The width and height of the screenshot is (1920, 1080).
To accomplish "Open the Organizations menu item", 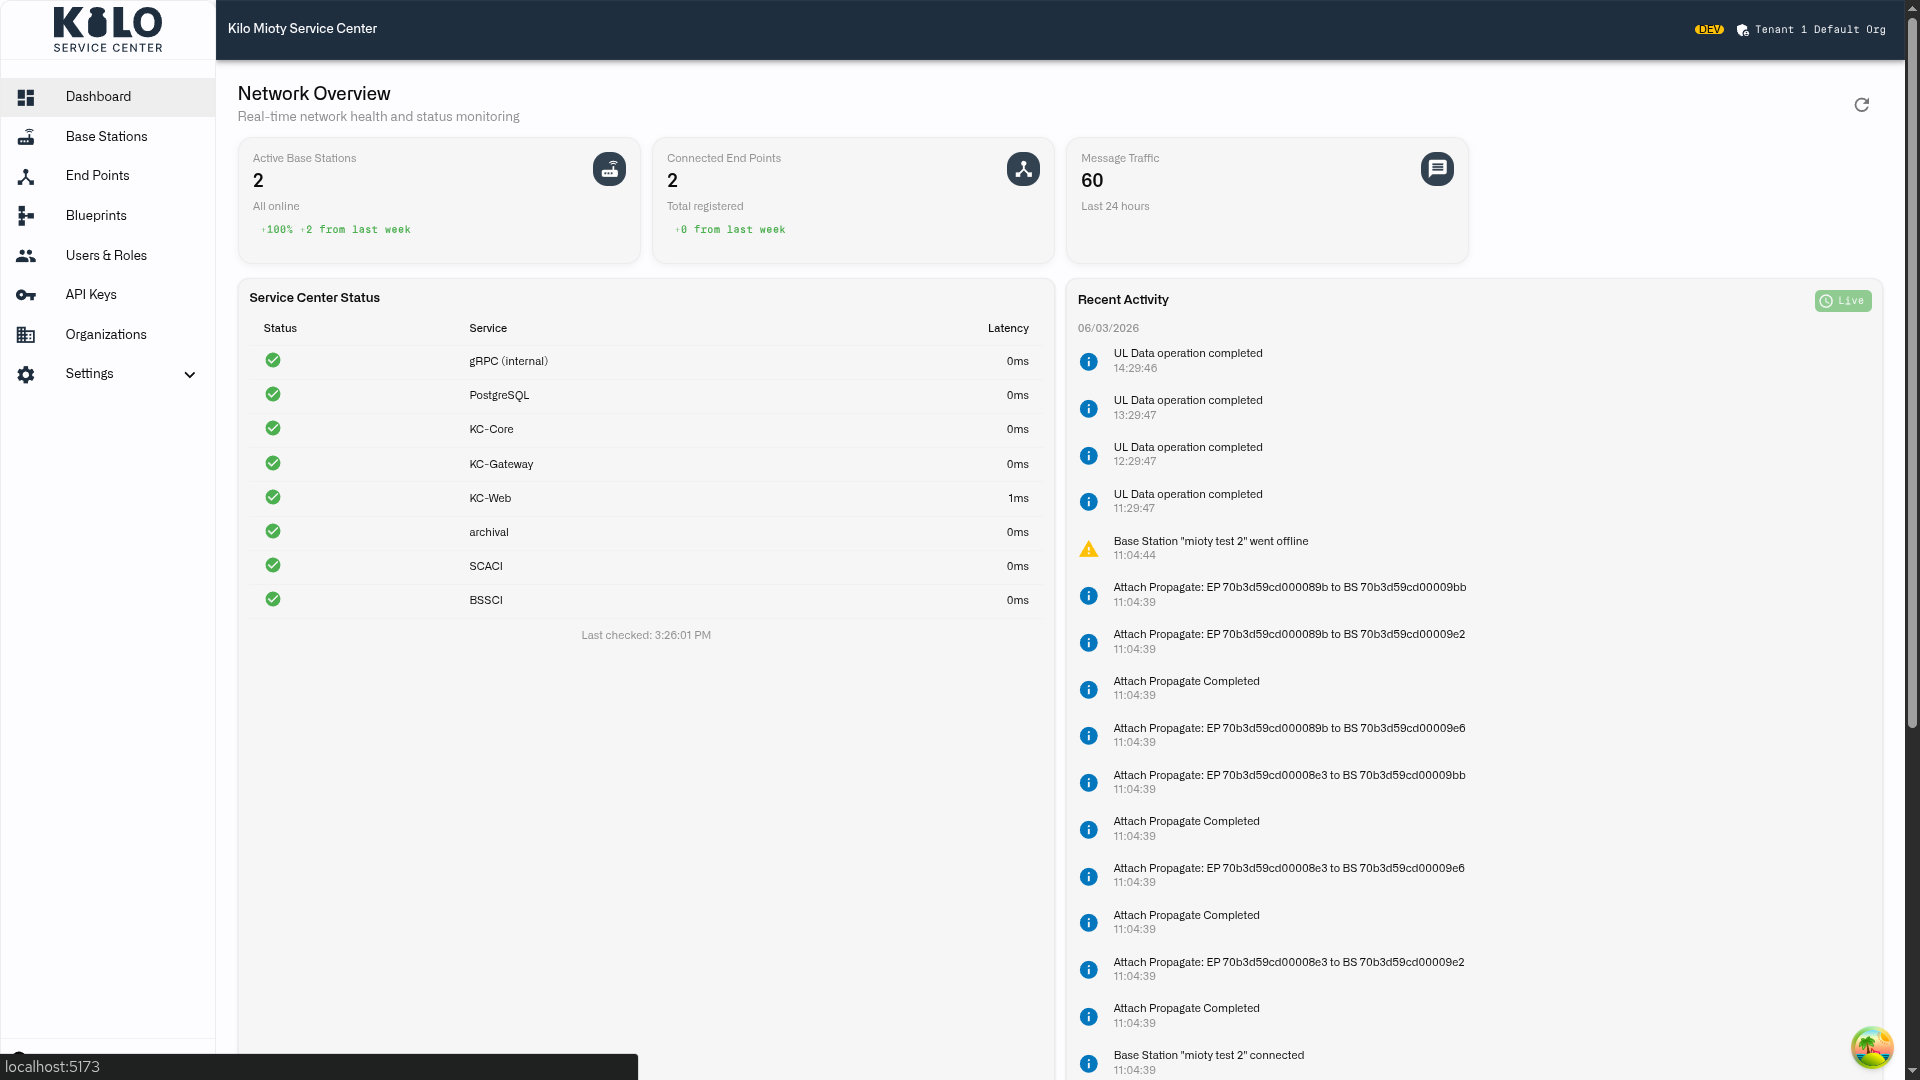I will click(x=108, y=335).
